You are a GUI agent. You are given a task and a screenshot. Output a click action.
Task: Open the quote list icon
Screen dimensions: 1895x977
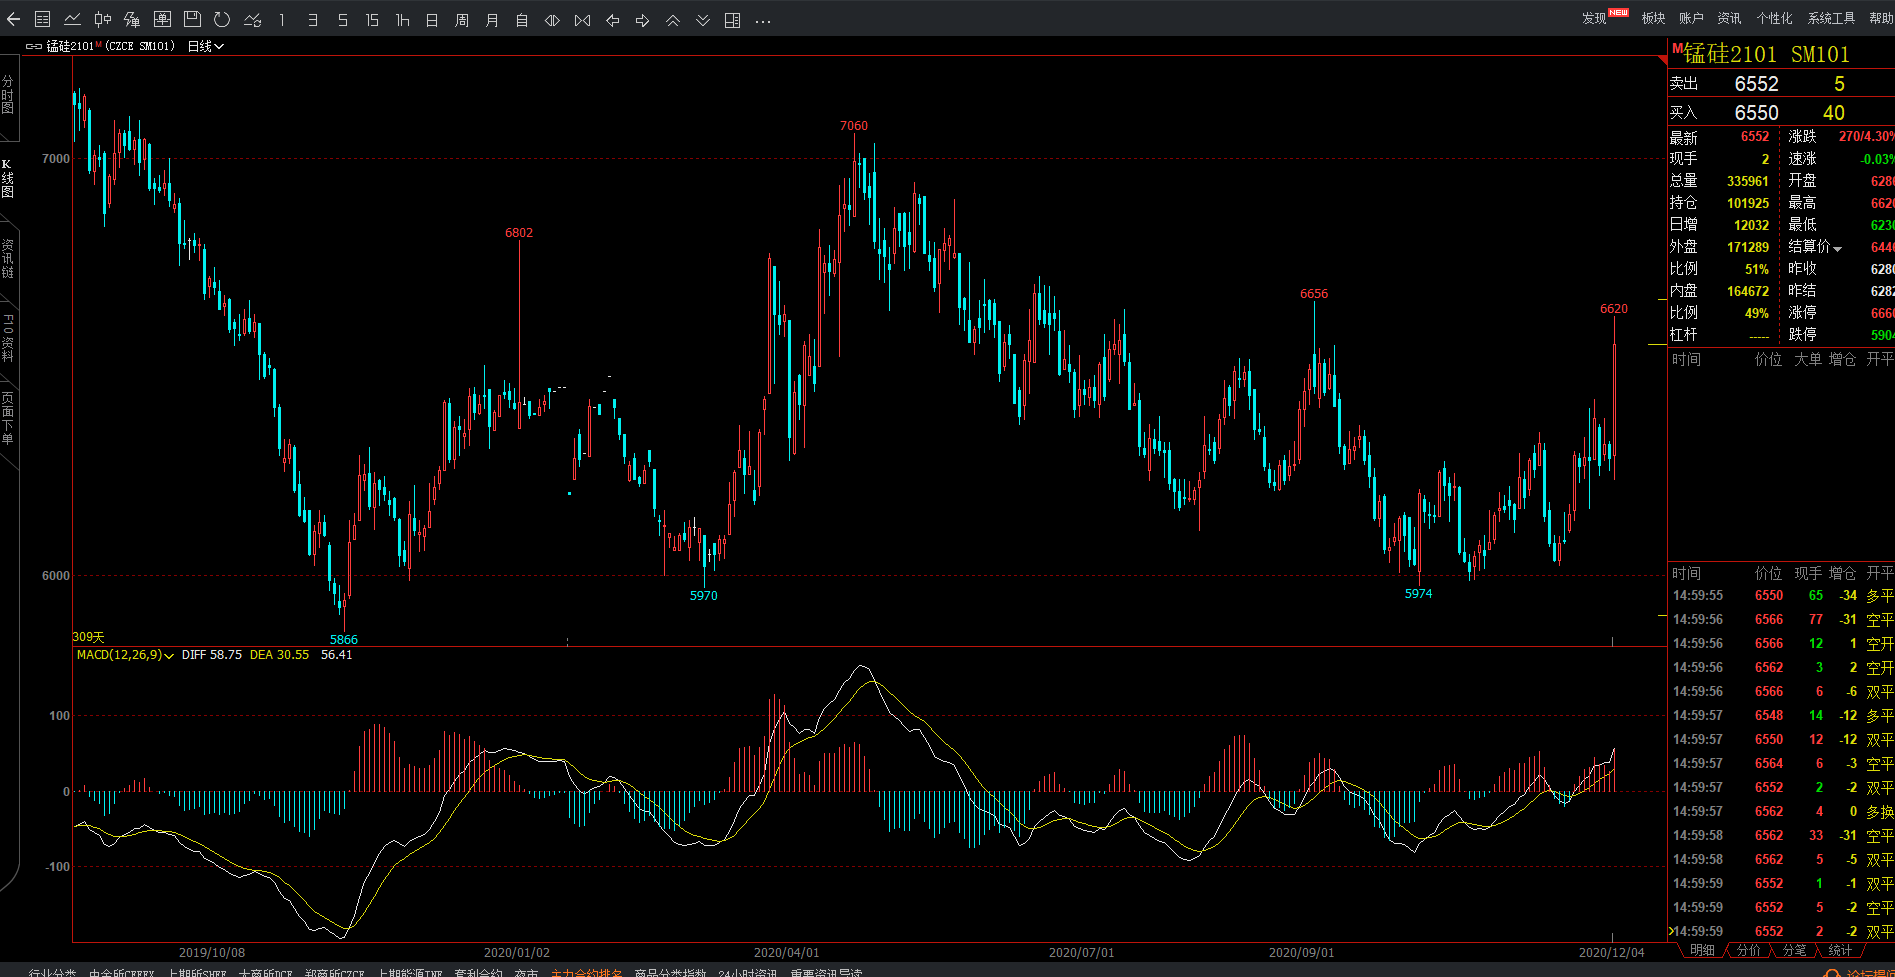click(43, 19)
